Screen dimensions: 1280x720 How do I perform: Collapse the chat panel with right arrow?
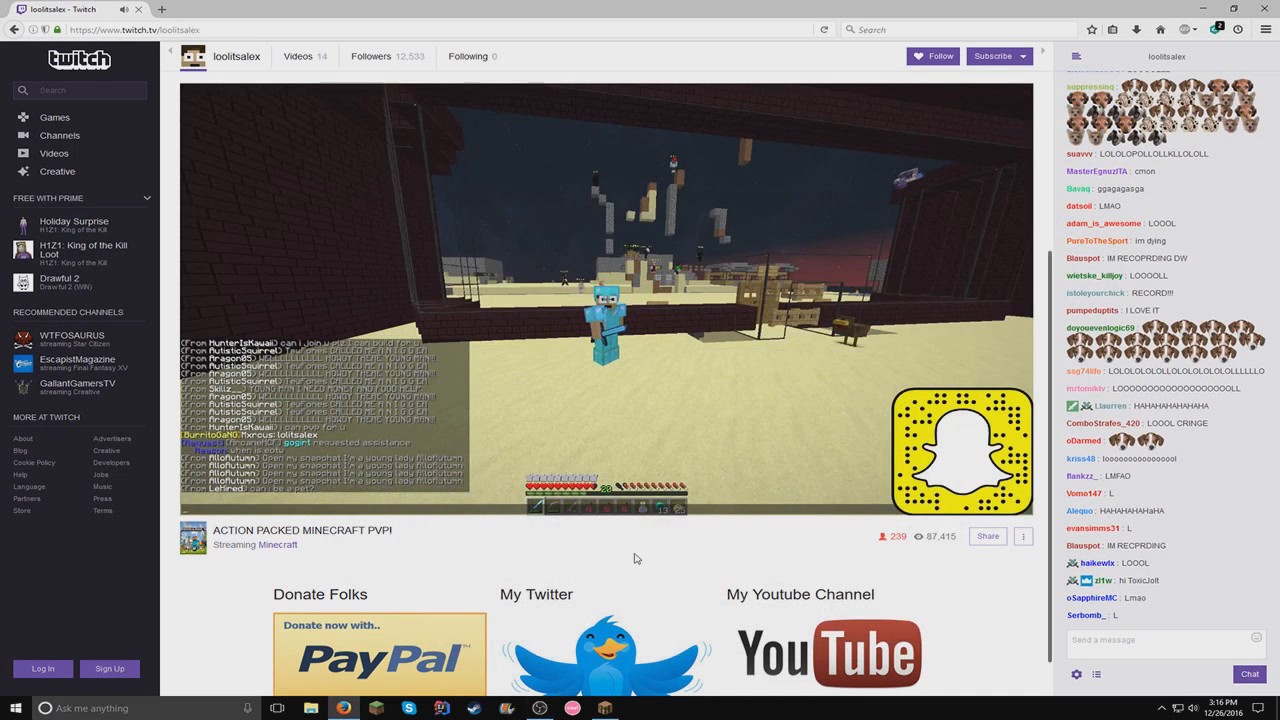(x=1043, y=51)
